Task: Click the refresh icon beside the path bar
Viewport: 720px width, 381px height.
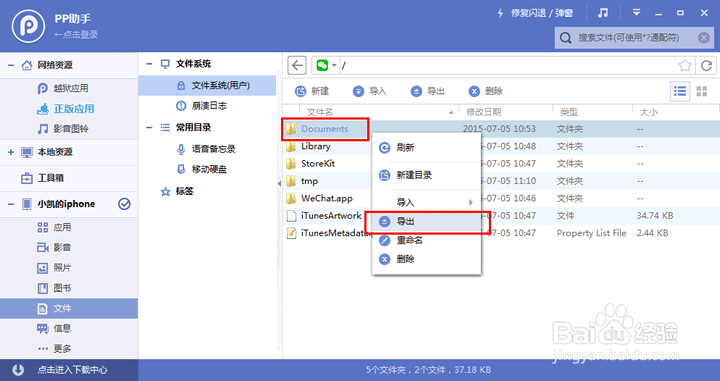Action: (707, 65)
